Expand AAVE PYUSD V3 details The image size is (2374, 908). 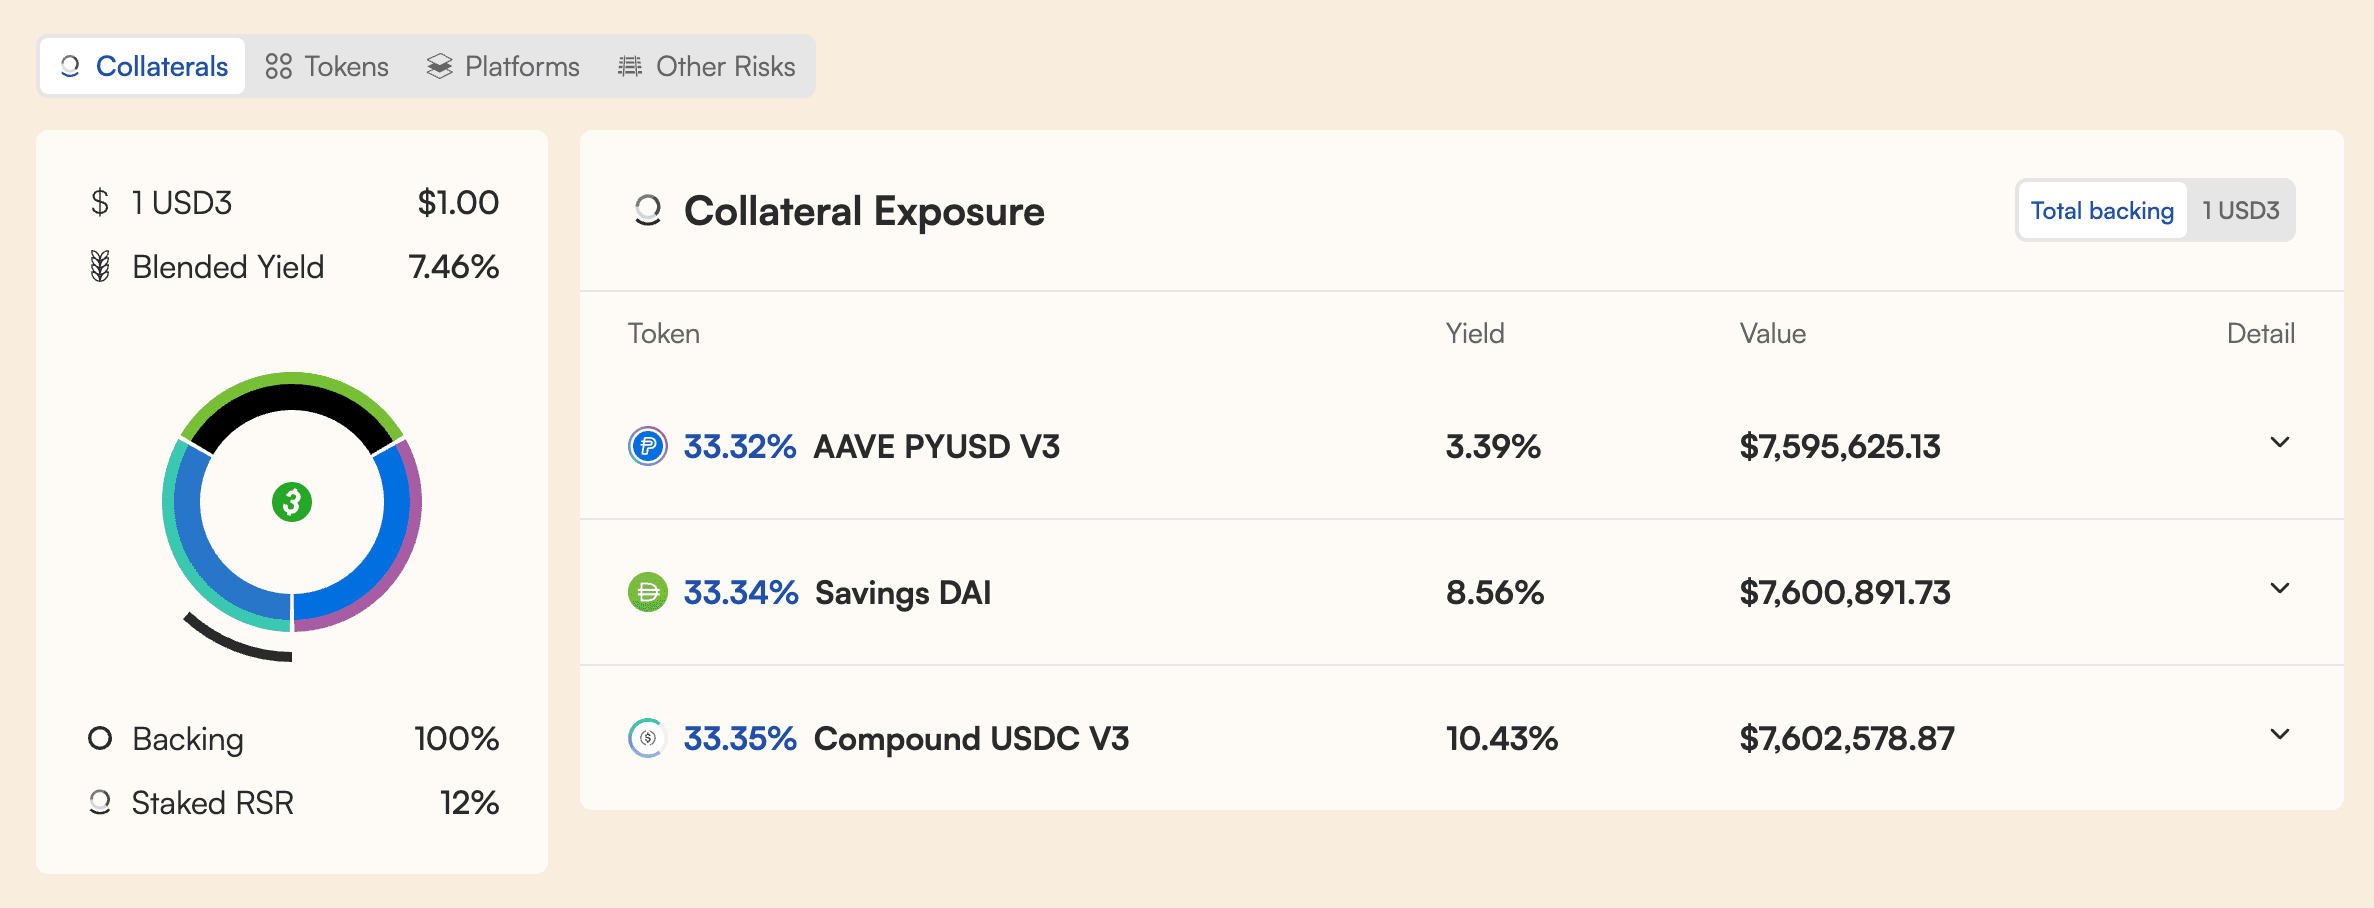(2279, 443)
